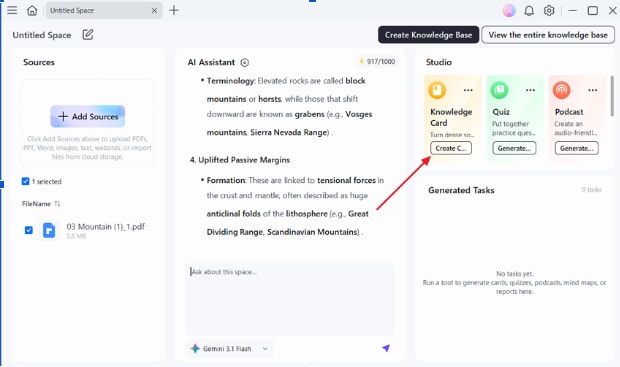Click the Podcast icon
This screenshot has width=620, height=367.
click(x=561, y=90)
